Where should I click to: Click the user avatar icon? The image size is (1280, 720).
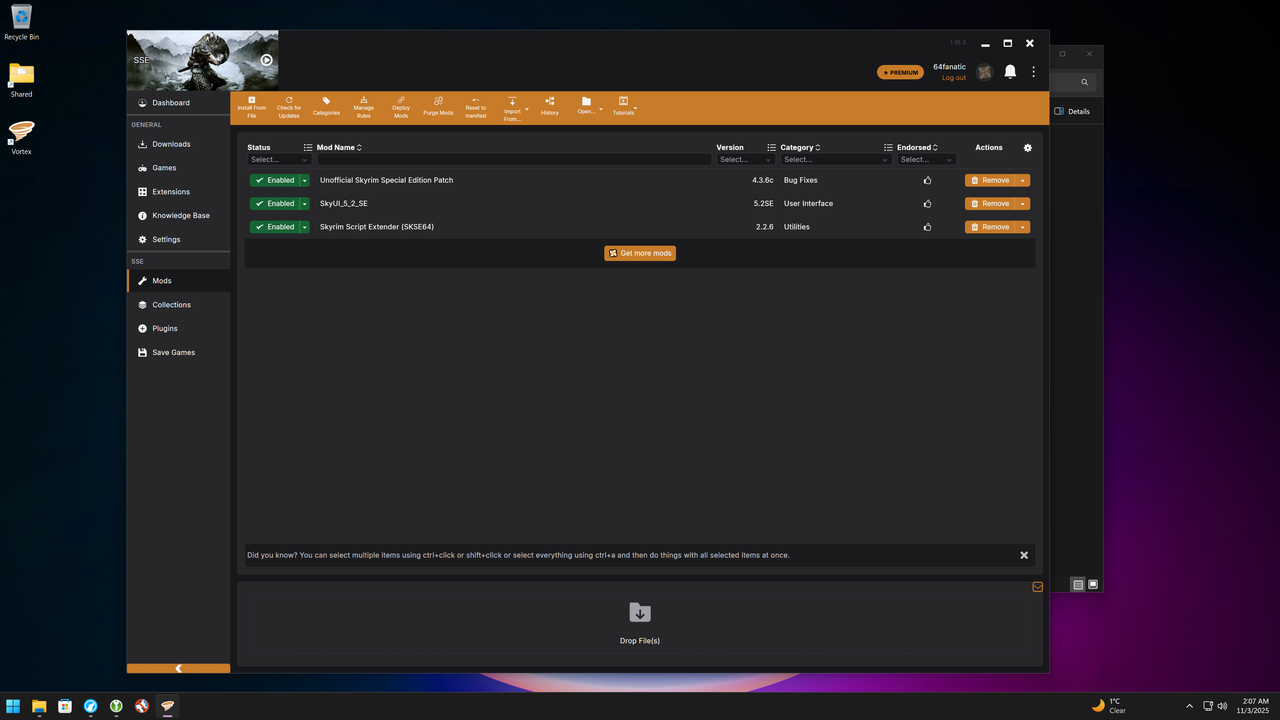[985, 72]
